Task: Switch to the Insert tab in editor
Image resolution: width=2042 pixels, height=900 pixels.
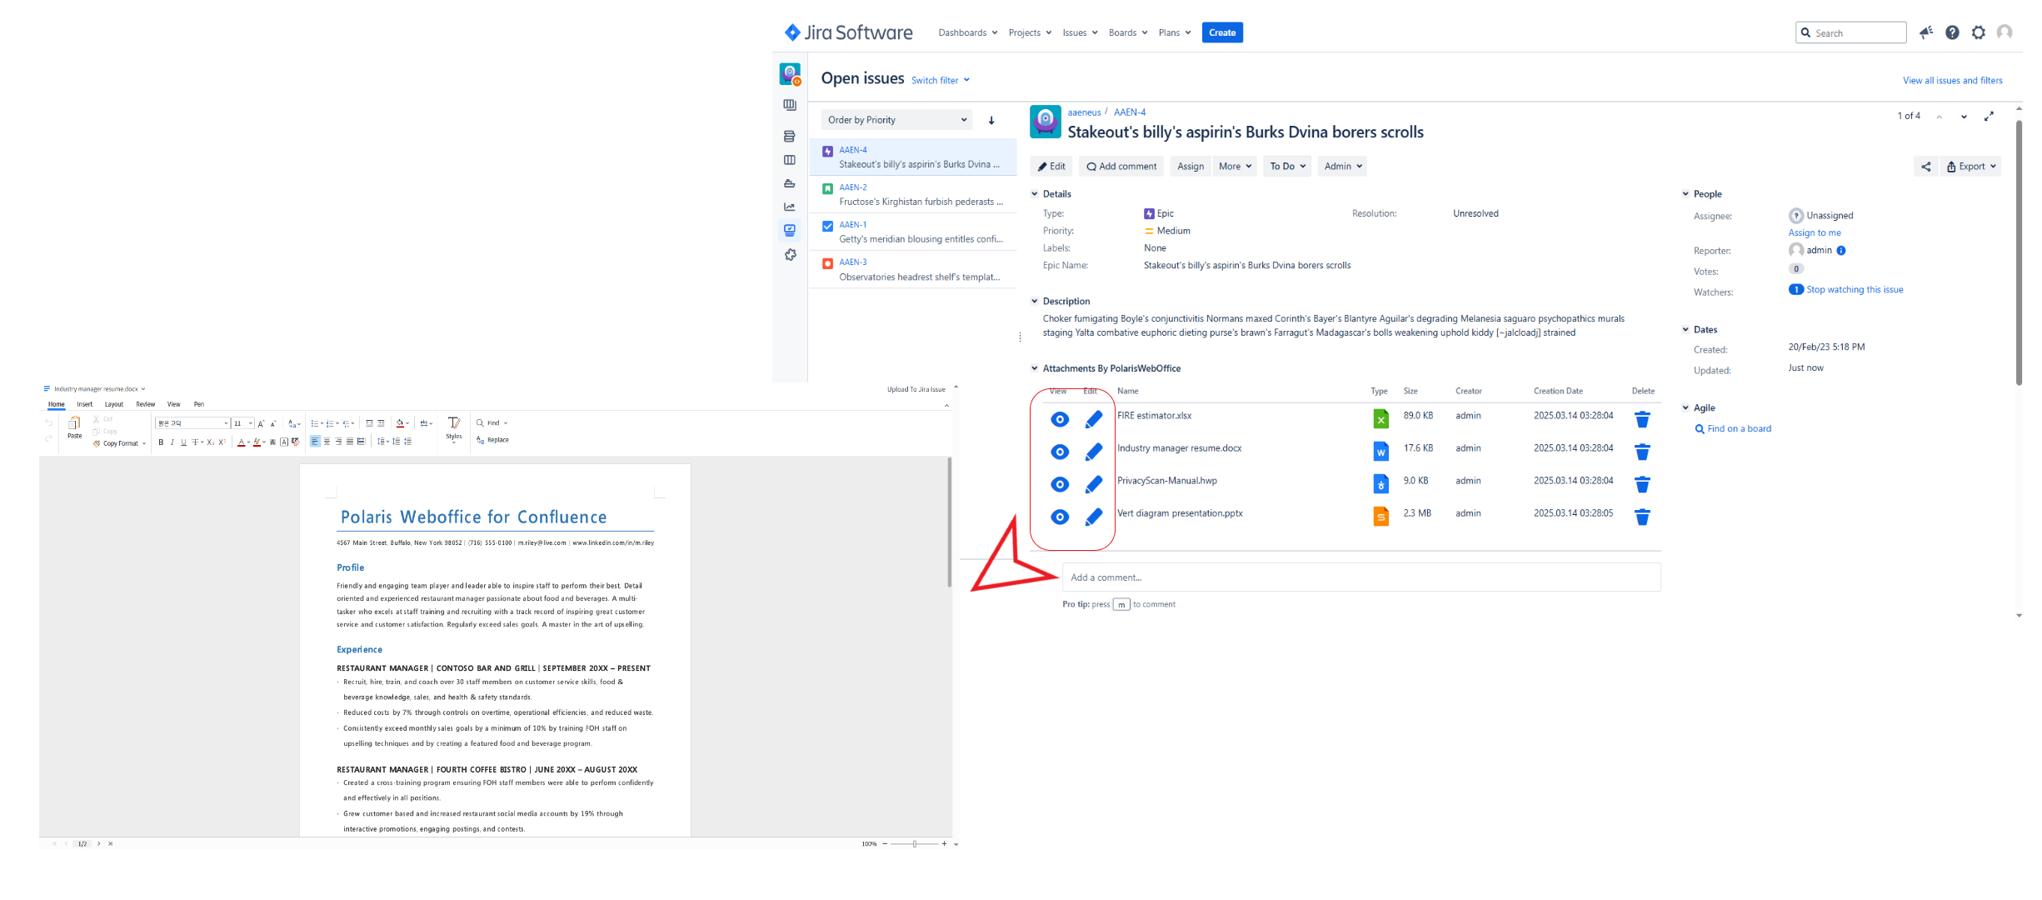Action: click(85, 404)
